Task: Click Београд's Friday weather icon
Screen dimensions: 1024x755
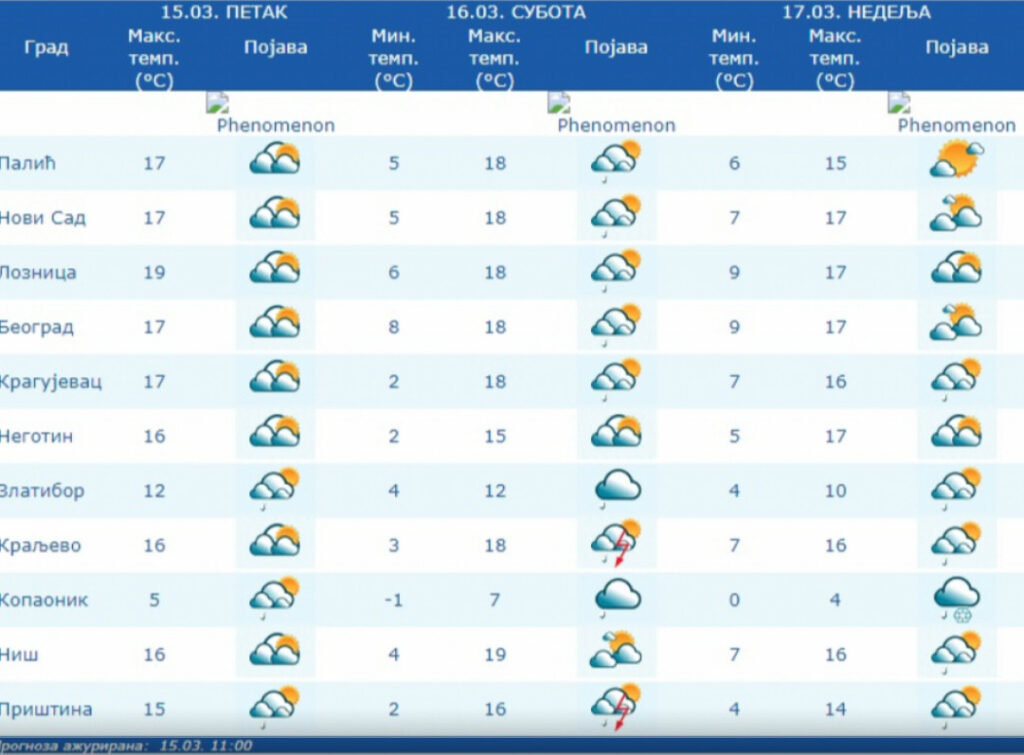Action: pos(275,323)
